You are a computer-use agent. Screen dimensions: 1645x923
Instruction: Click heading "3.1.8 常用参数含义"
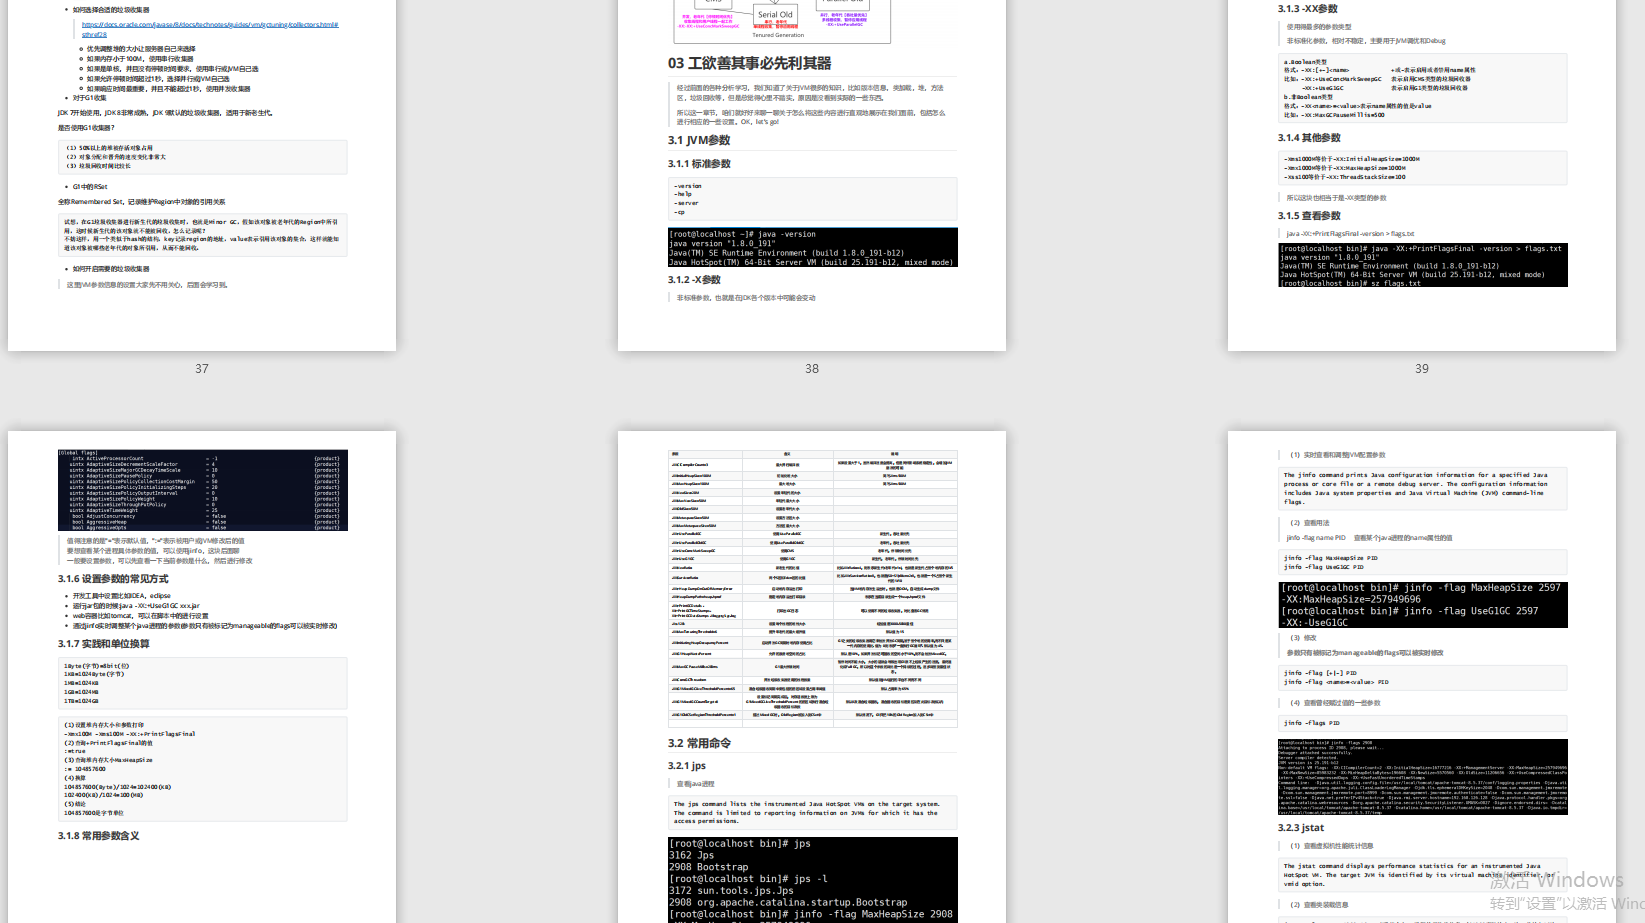pyautogui.click(x=98, y=836)
